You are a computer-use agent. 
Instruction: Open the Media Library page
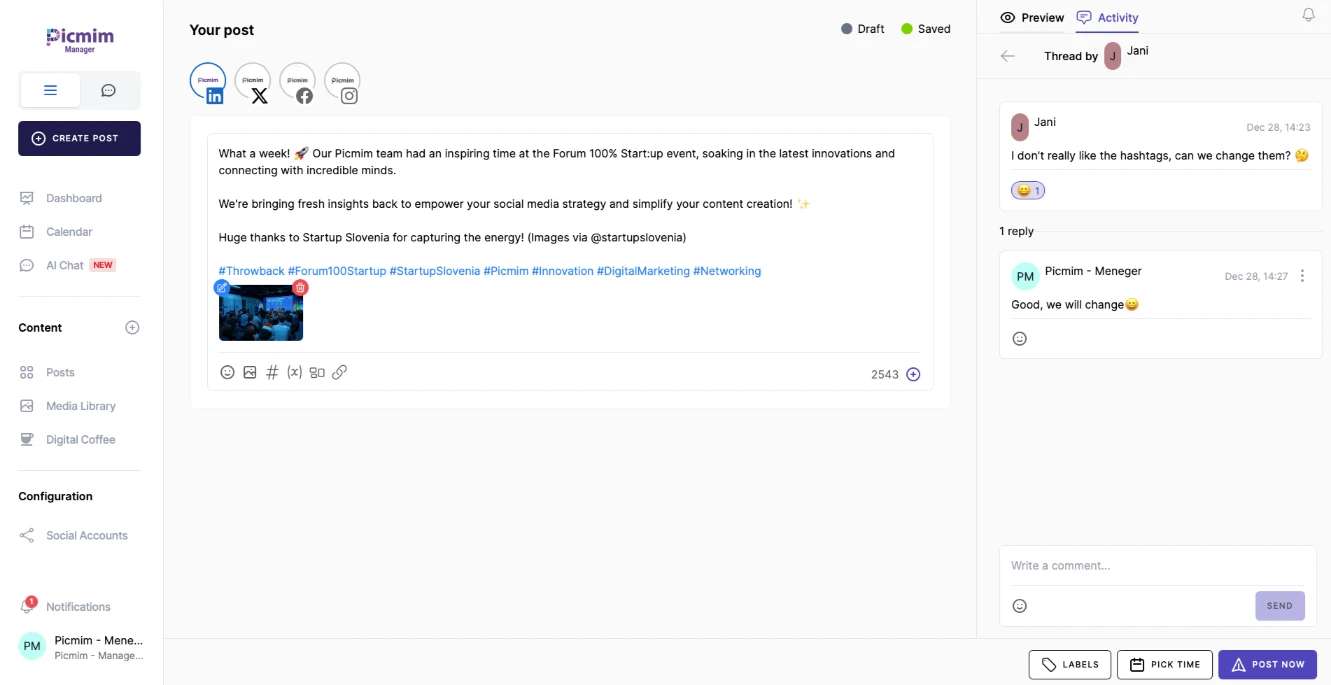click(79, 405)
